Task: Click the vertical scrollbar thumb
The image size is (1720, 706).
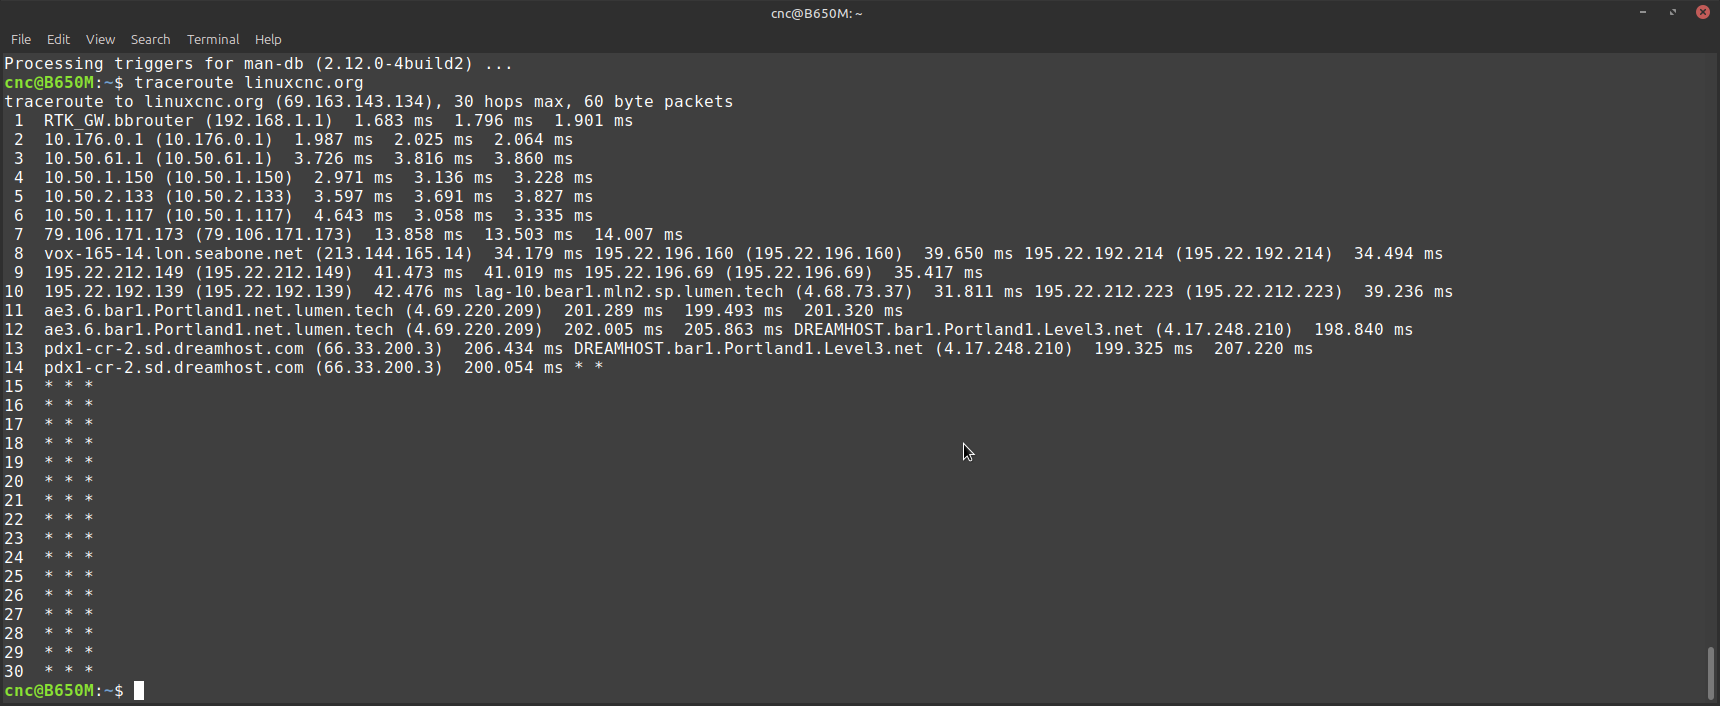Action: pos(1711,673)
